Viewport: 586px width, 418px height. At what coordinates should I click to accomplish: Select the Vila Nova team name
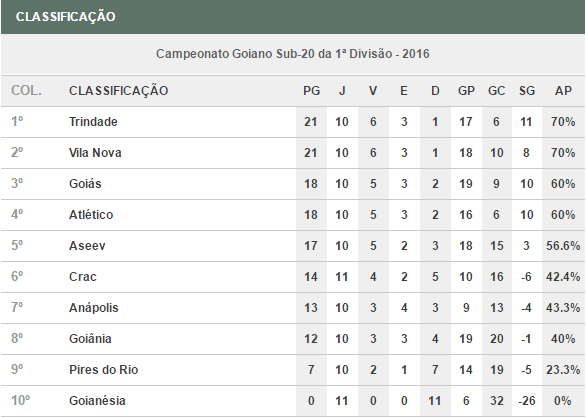pyautogui.click(x=95, y=153)
